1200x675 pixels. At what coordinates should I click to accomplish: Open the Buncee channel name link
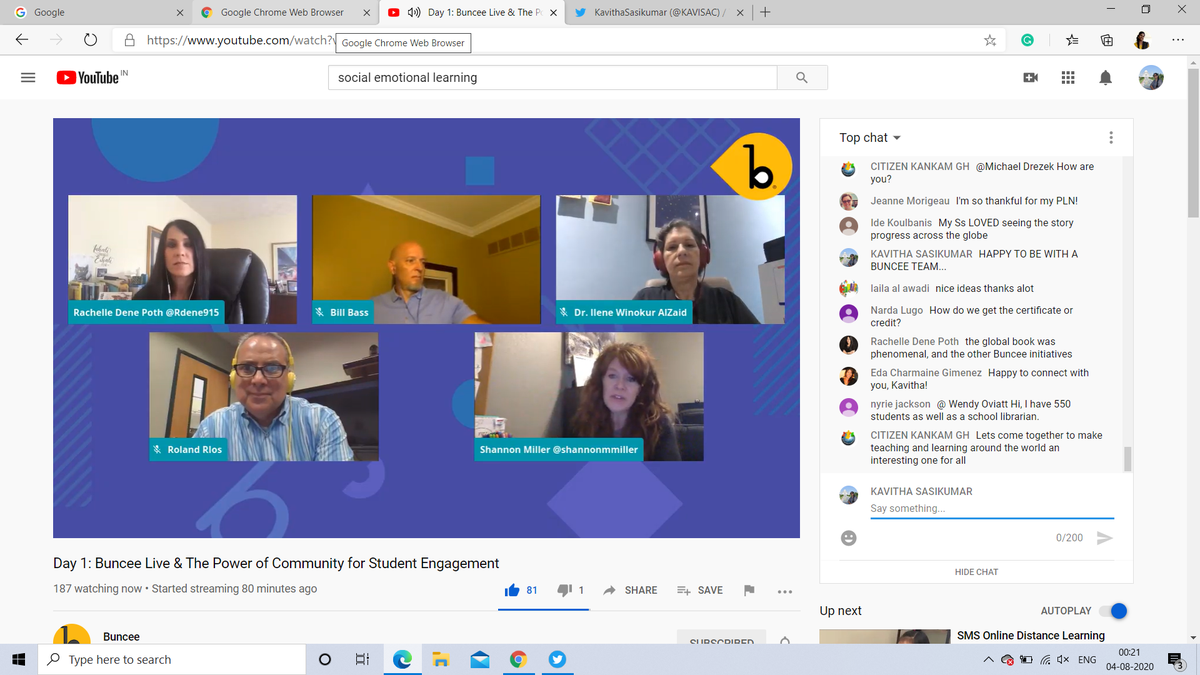click(121, 637)
